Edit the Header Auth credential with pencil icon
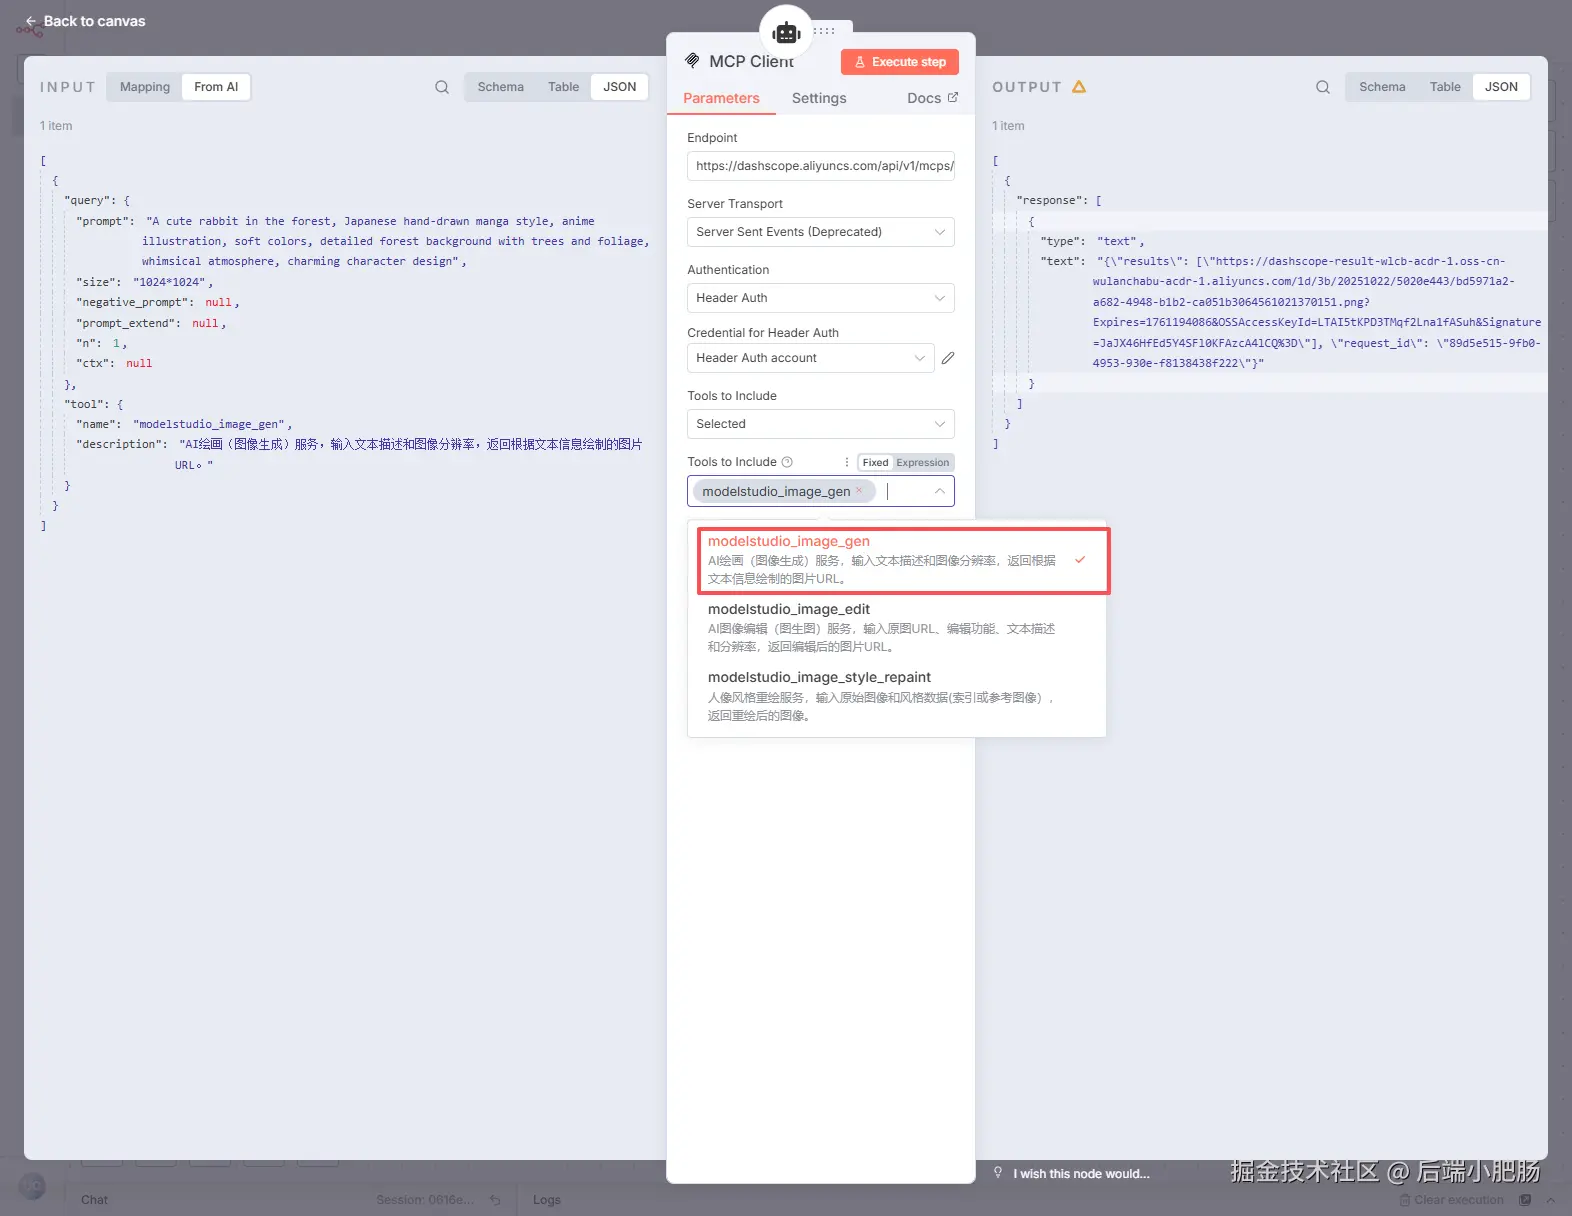Screen dimensions: 1572x1216 point(948,358)
